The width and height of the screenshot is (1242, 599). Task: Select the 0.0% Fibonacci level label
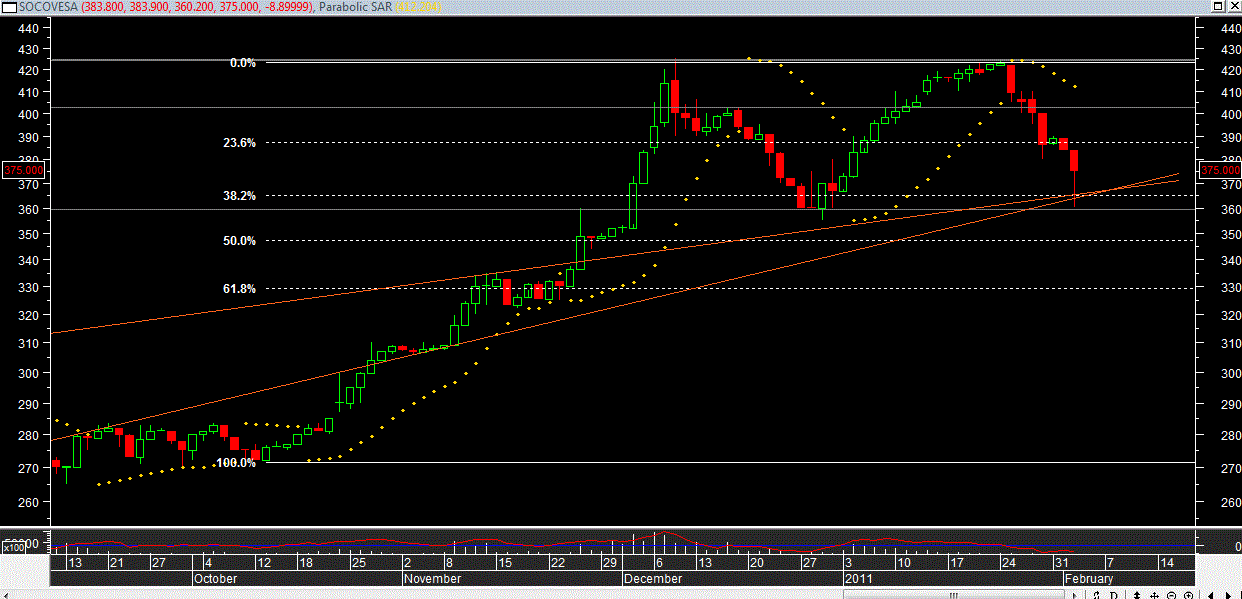click(242, 63)
